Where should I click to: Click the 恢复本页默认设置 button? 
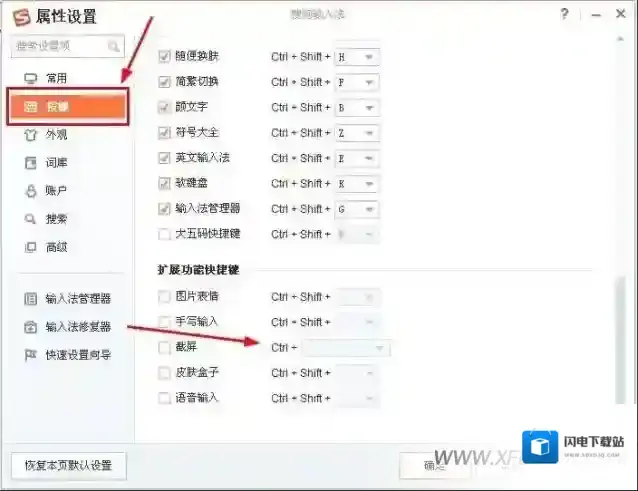(x=68, y=465)
